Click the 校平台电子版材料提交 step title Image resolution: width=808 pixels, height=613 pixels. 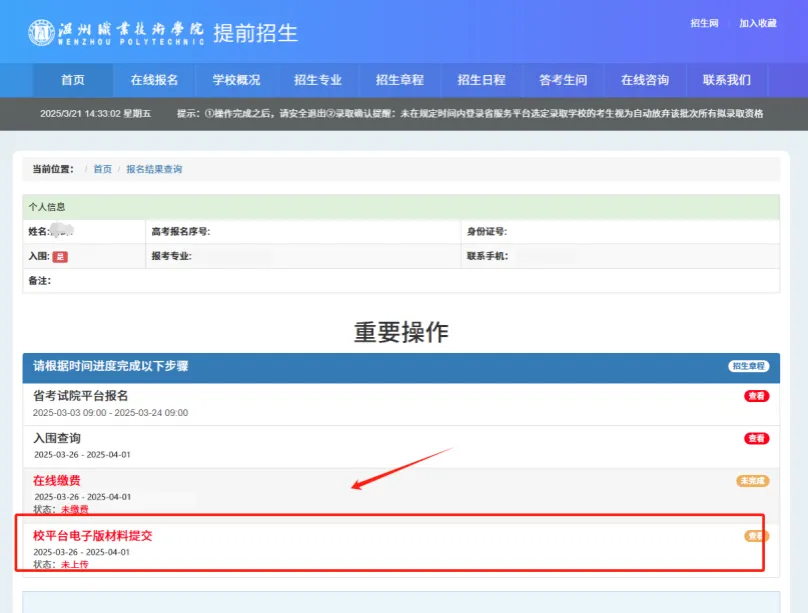(x=93, y=536)
